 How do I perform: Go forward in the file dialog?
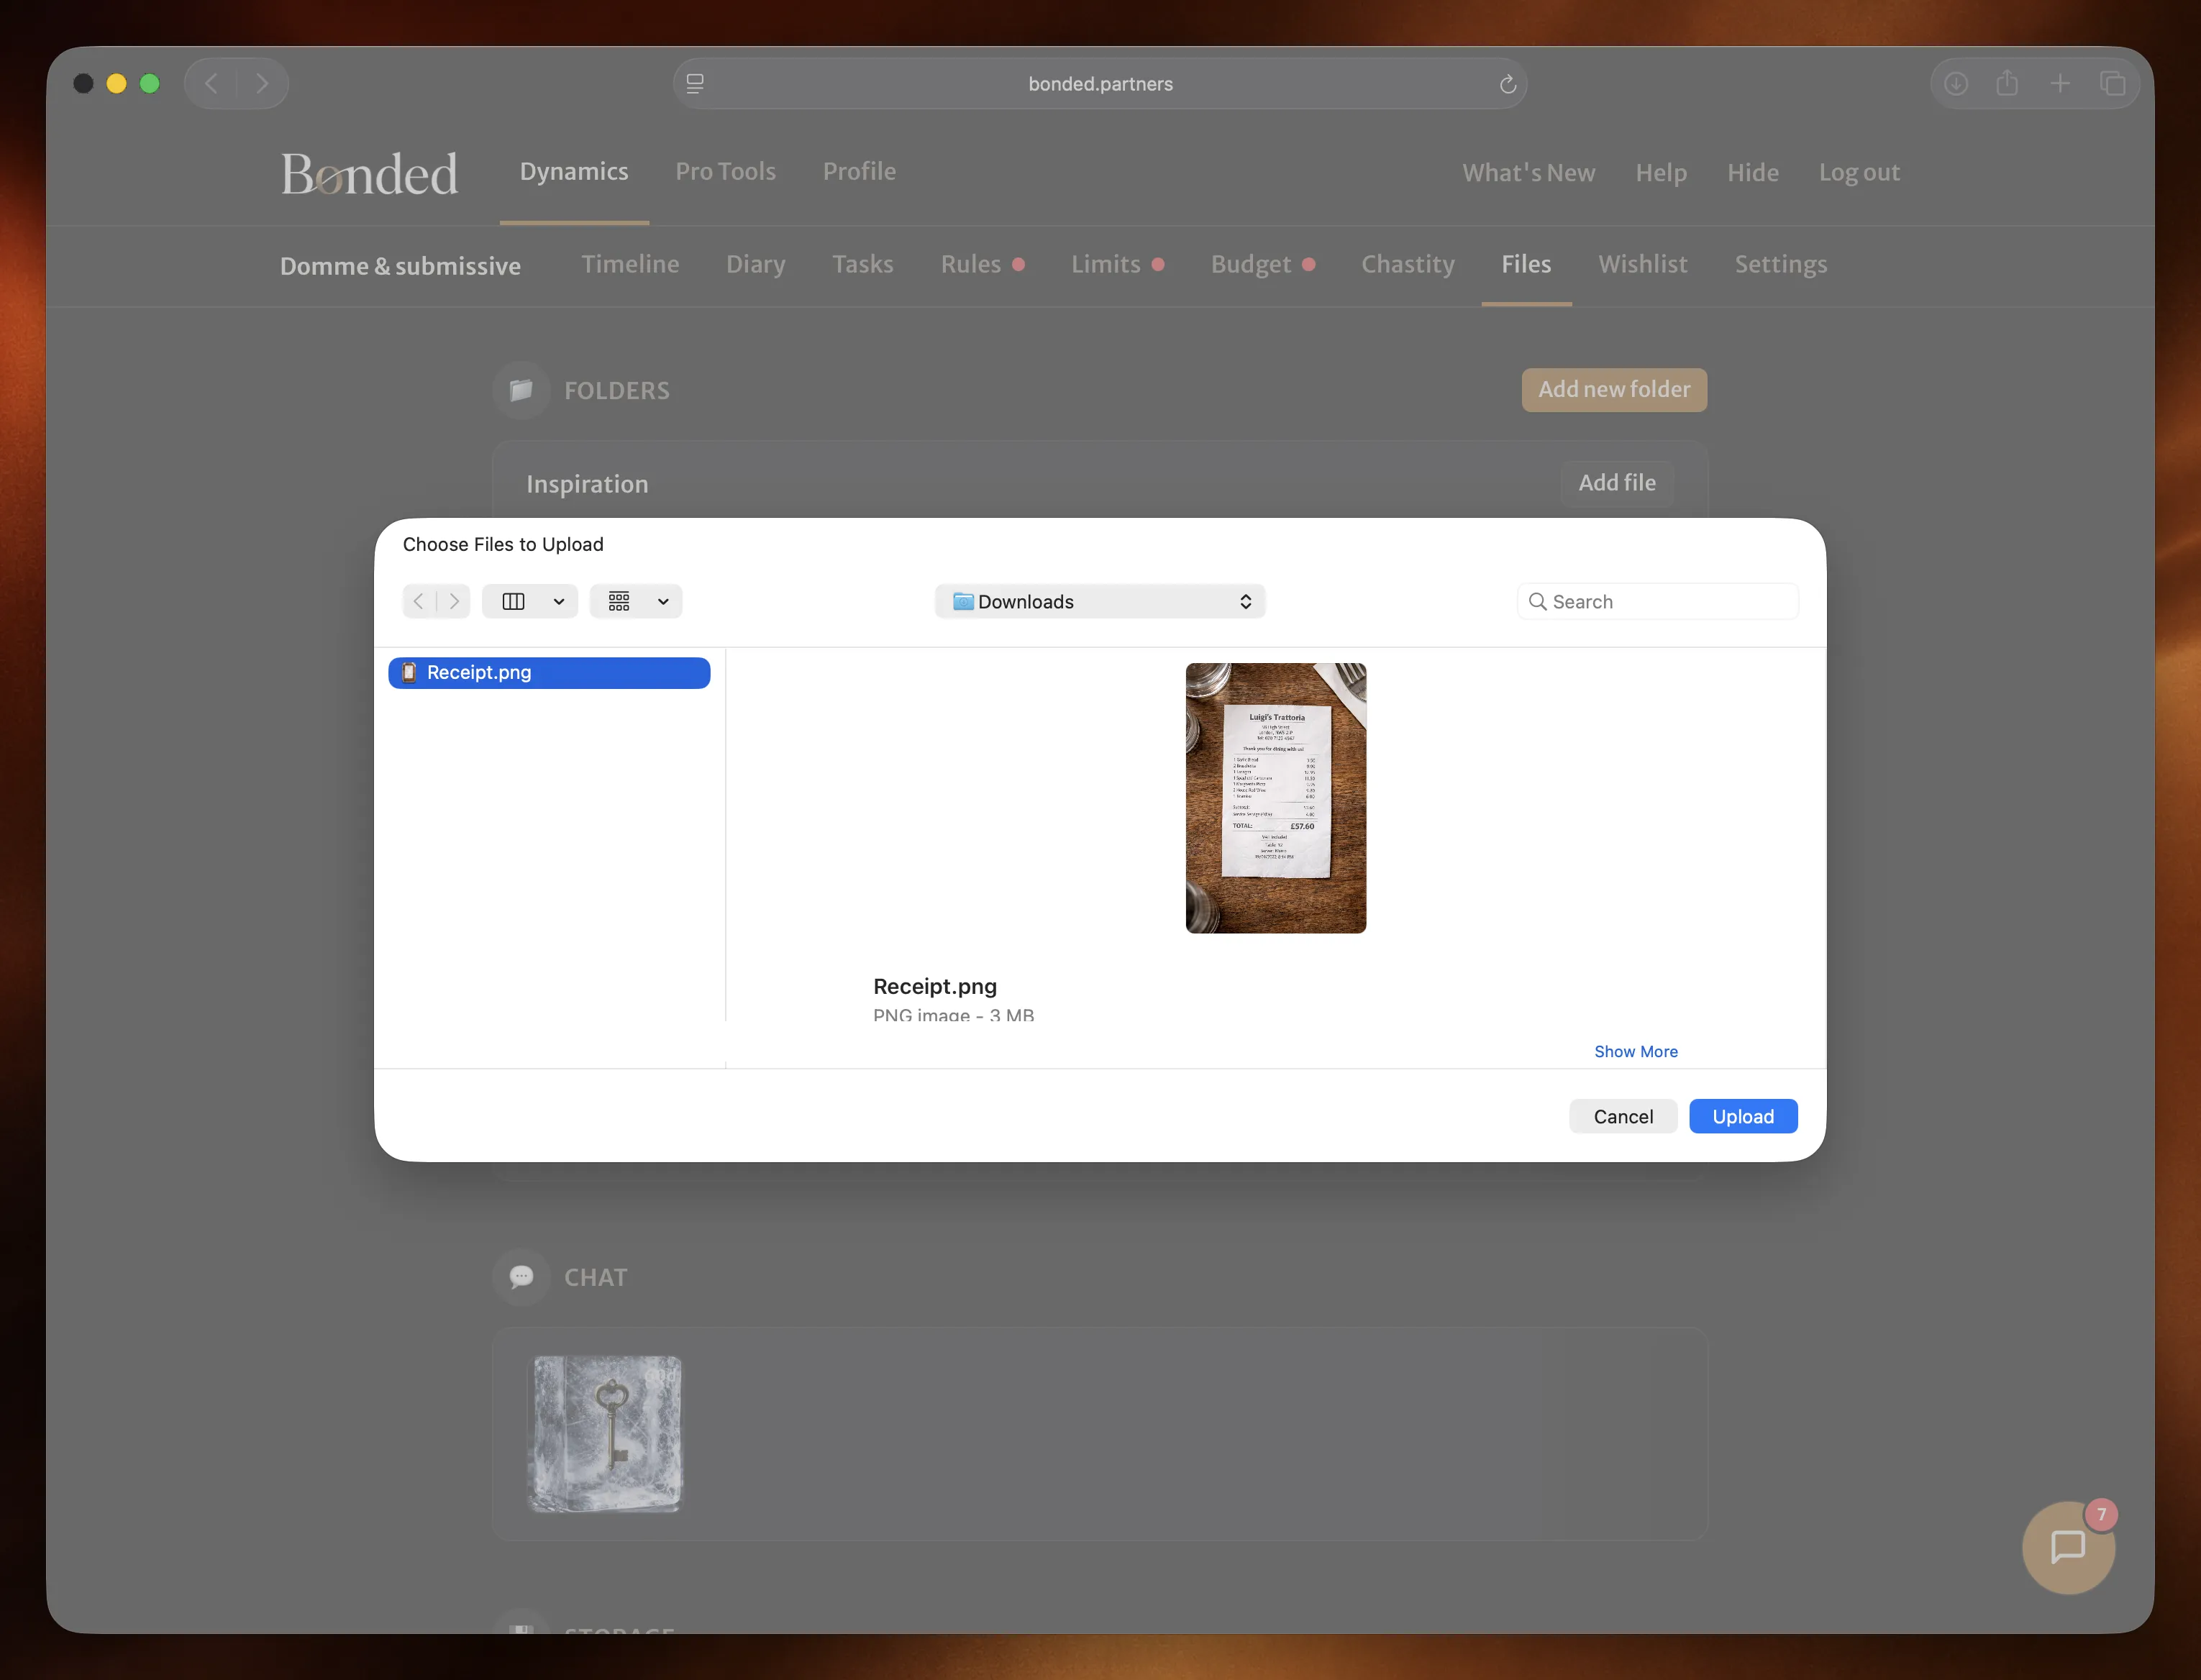454,601
